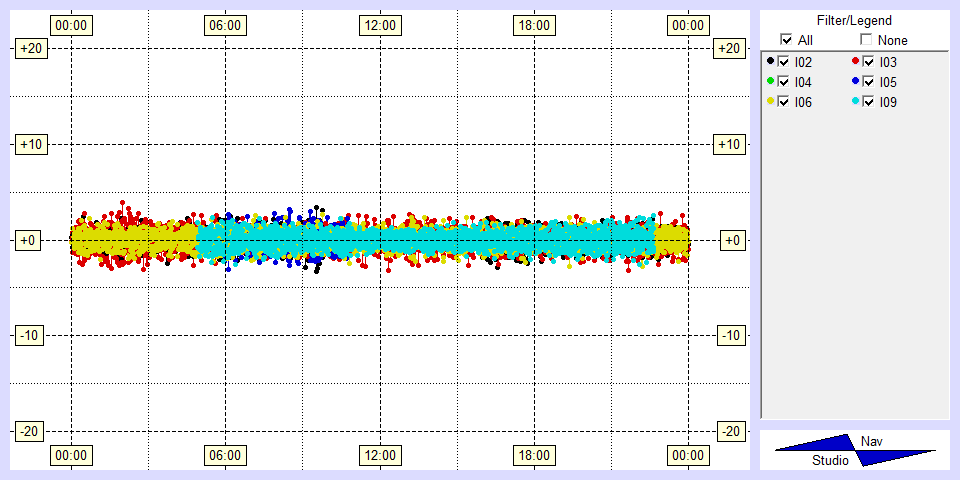
Task: Select the -10 label on the right axis
Action: pos(732,335)
